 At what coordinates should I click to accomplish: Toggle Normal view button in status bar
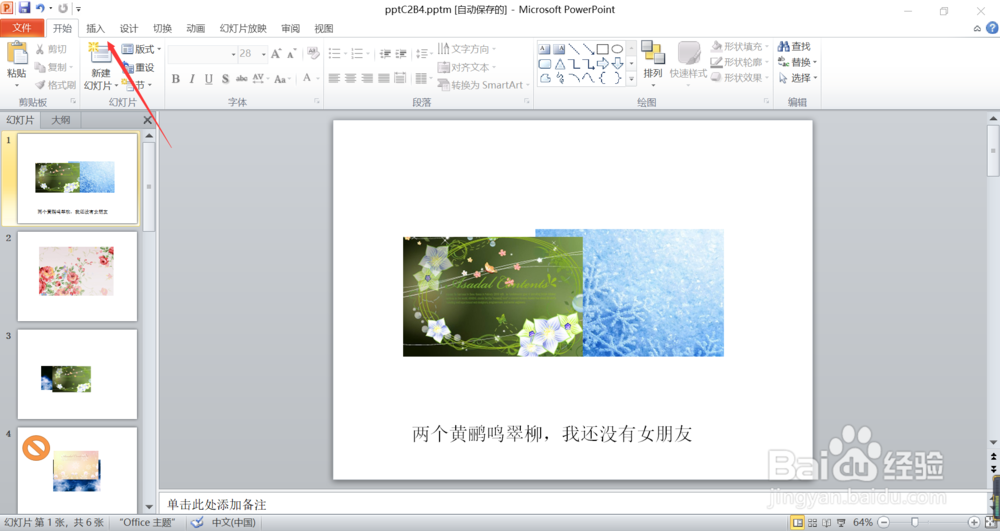(x=797, y=523)
